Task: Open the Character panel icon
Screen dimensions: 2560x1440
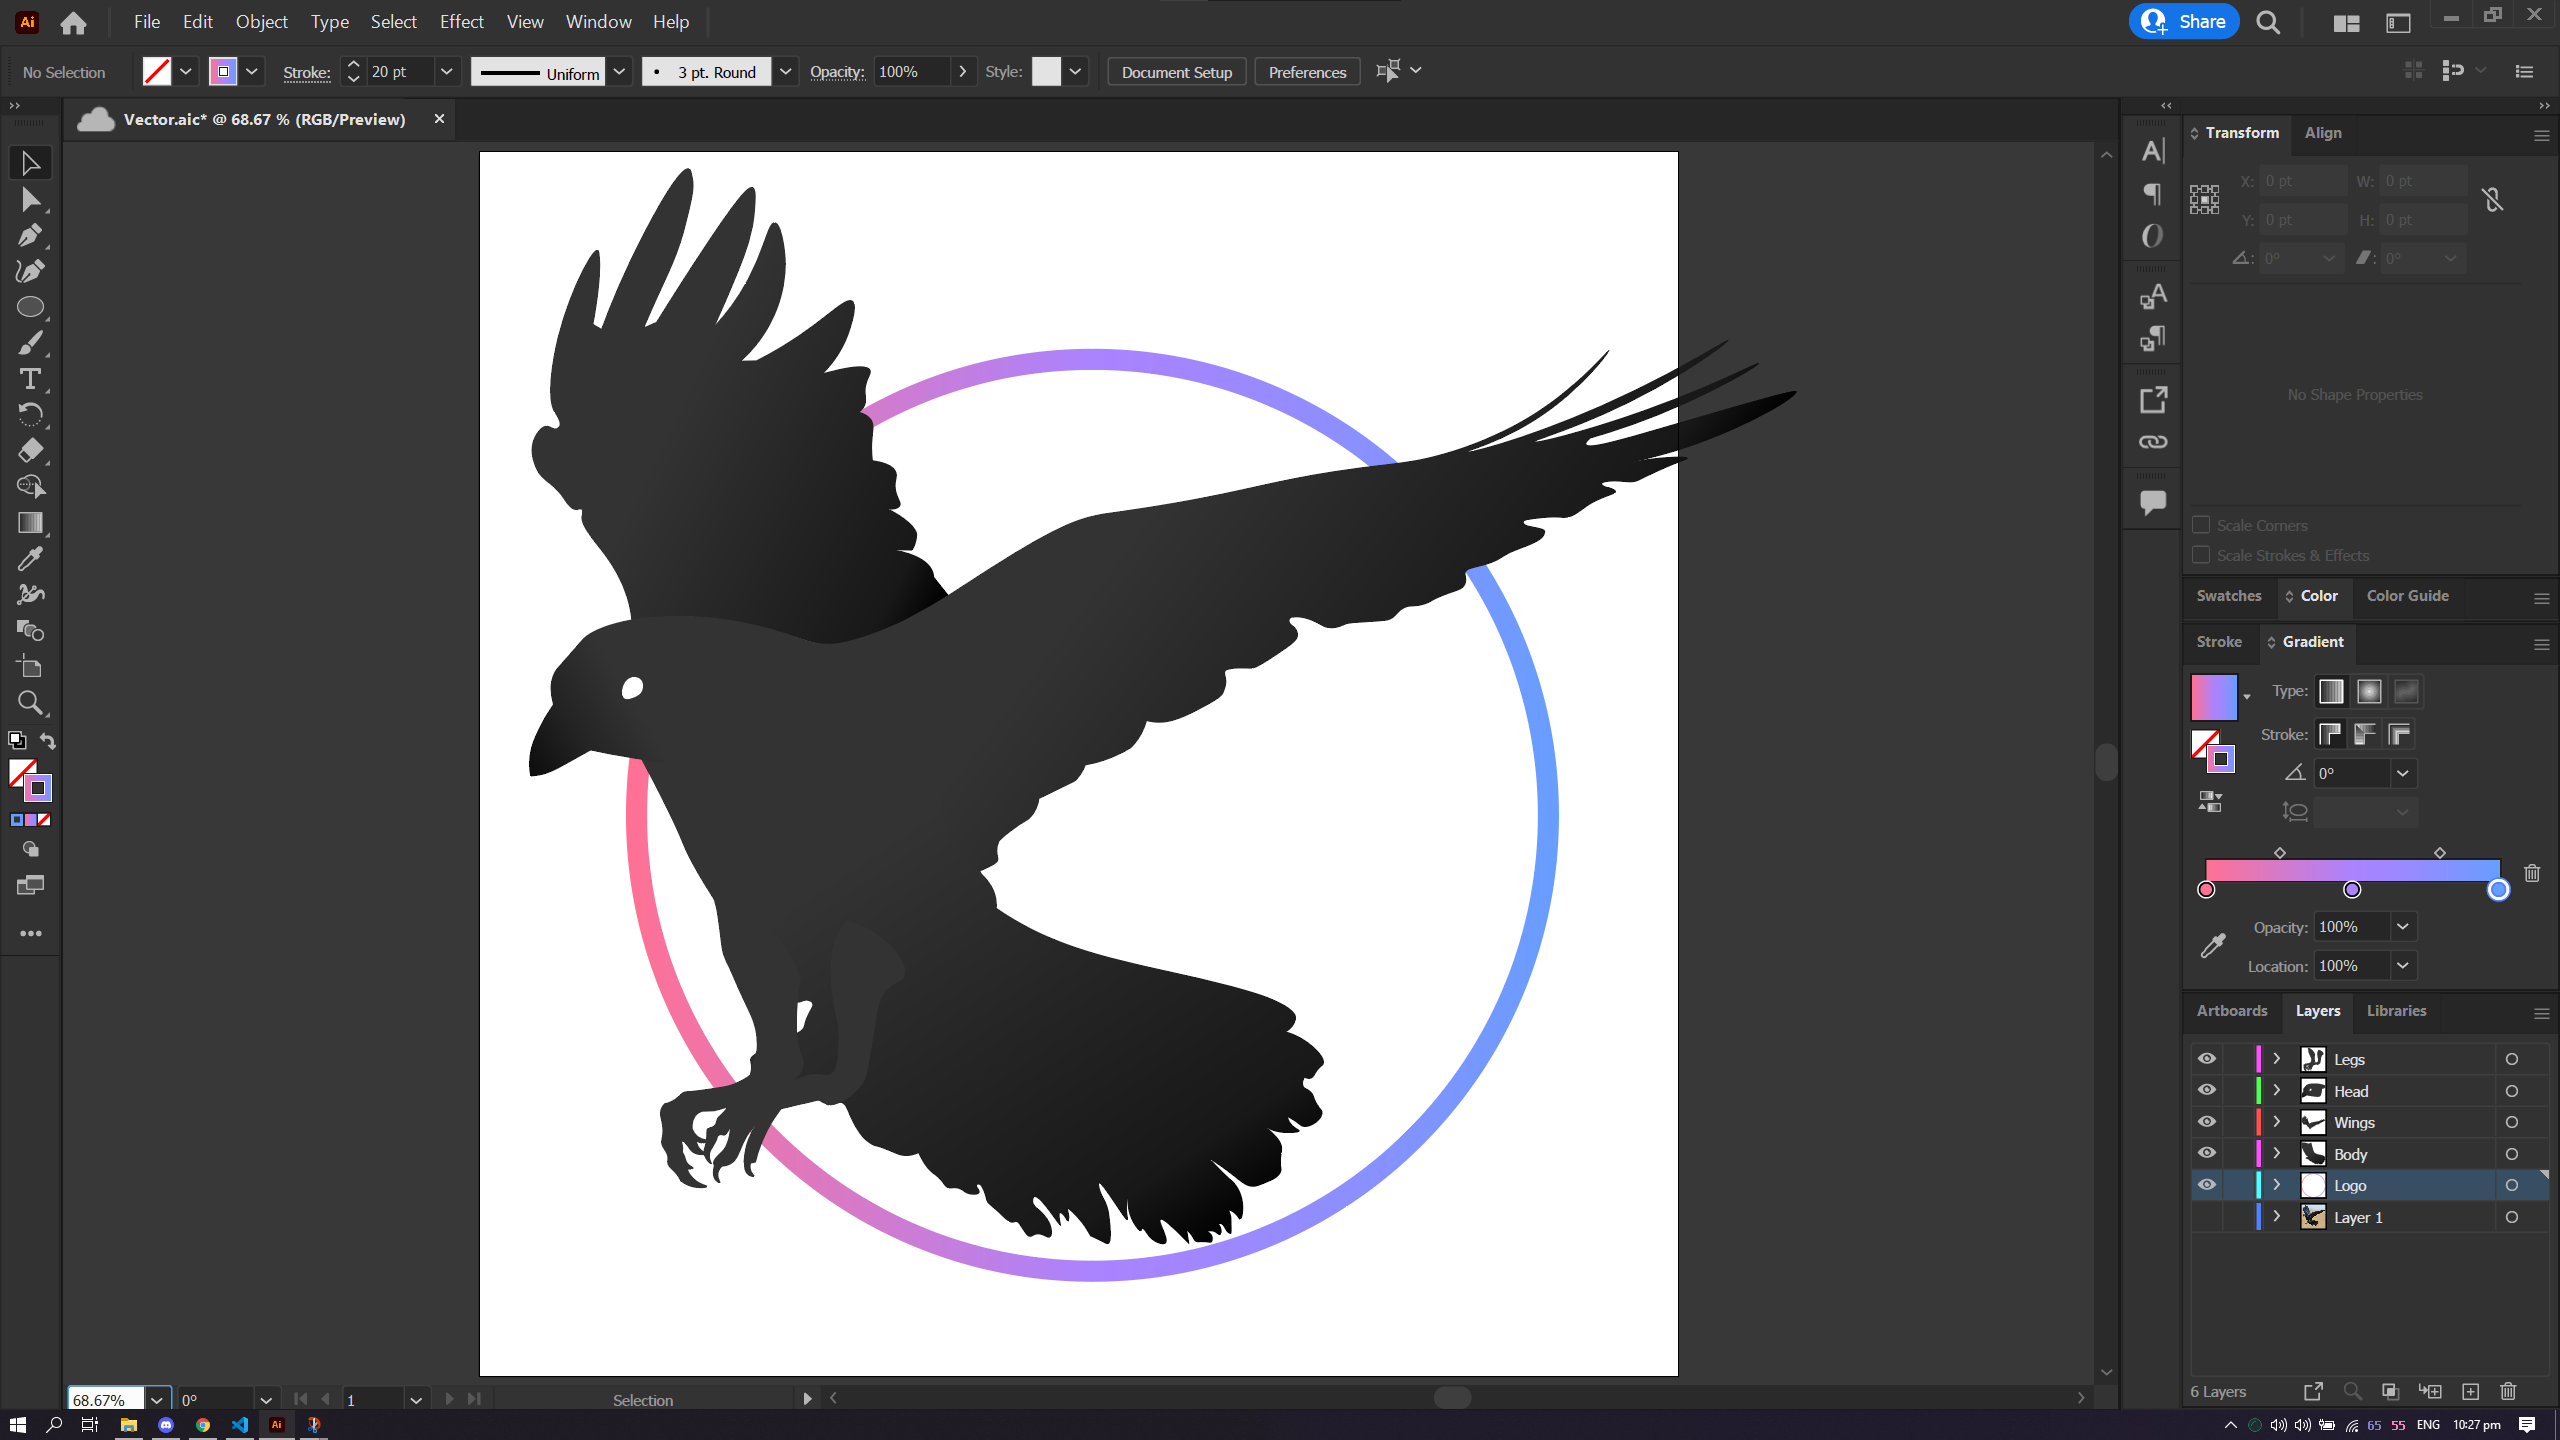Action: [2153, 151]
